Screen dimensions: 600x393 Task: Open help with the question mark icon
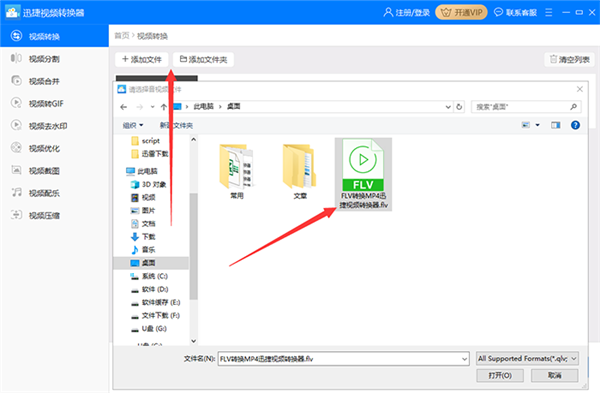(x=575, y=125)
